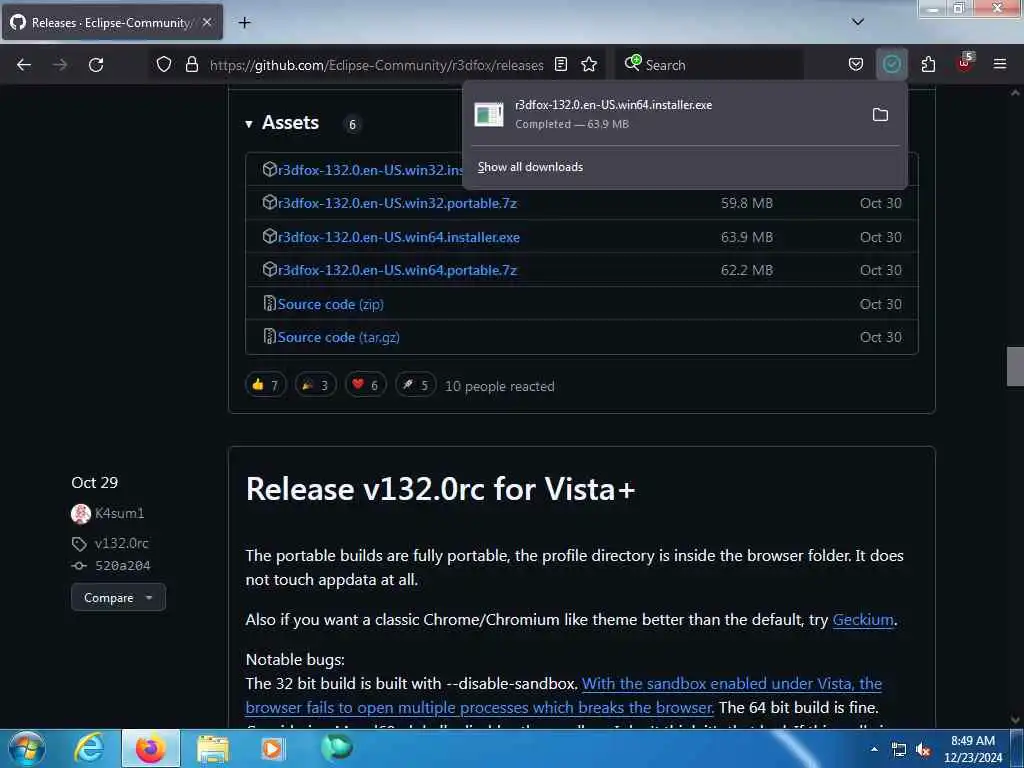This screenshot has height=768, width=1024.
Task: Click zip file icon beside Source code (zip)
Action: [x=269, y=303]
